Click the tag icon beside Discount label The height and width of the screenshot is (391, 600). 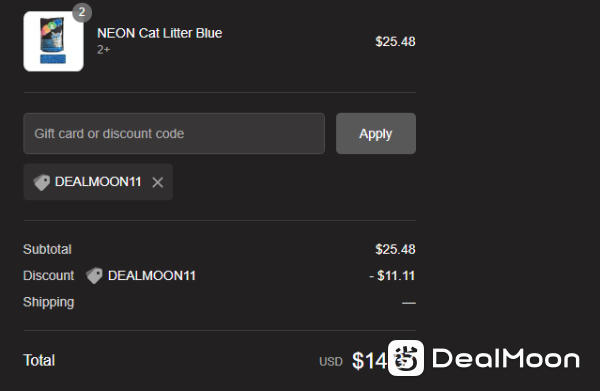click(x=94, y=275)
